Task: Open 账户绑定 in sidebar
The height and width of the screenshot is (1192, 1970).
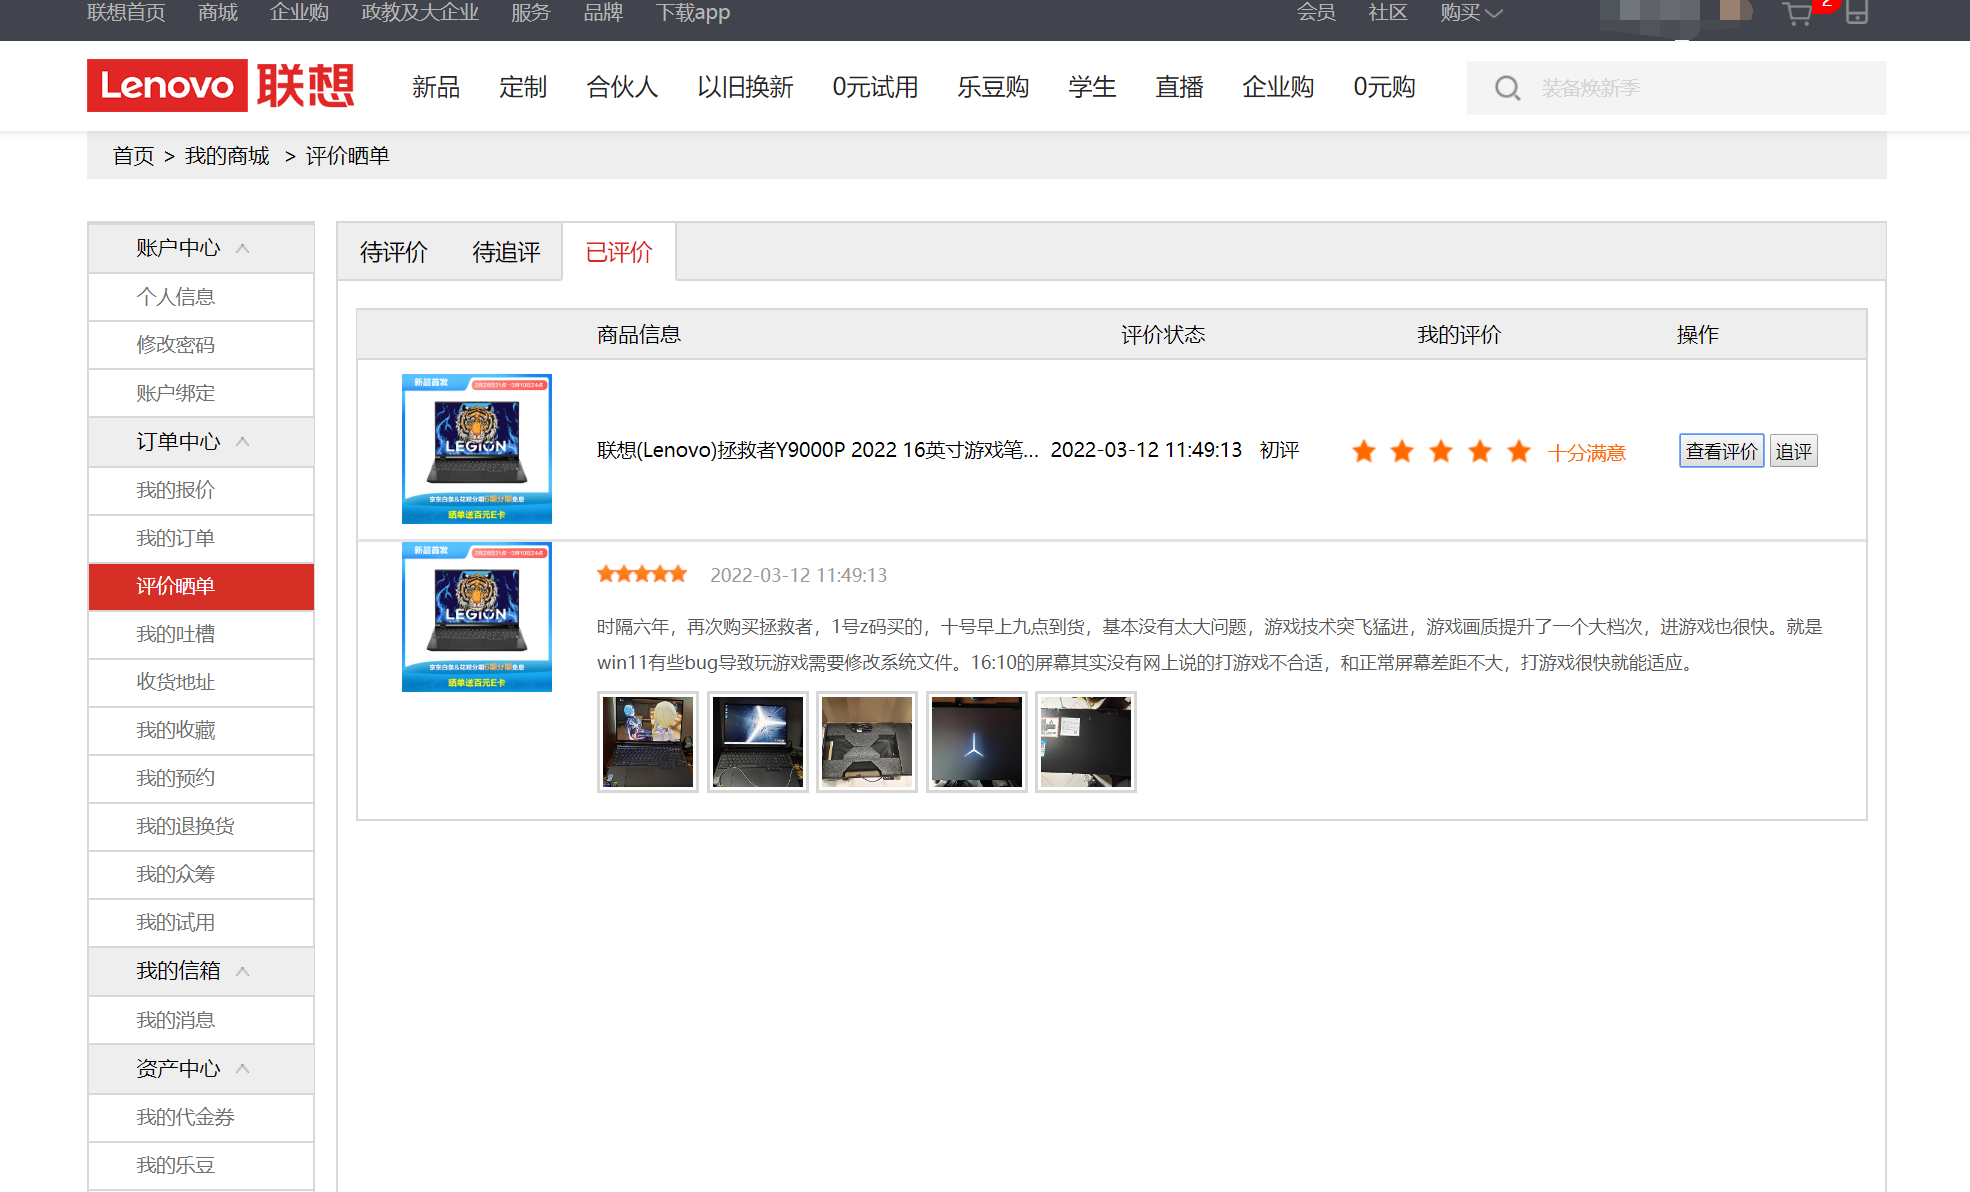Action: [x=201, y=393]
